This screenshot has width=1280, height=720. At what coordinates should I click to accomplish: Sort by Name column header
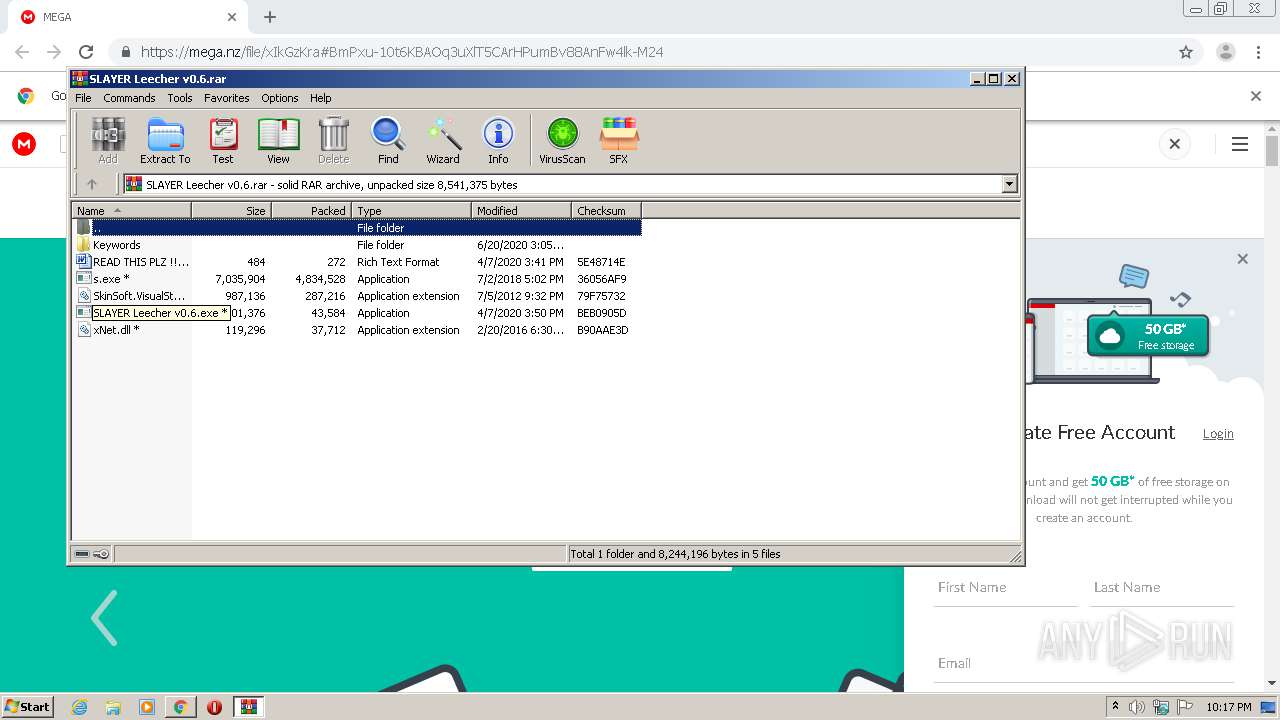131,210
